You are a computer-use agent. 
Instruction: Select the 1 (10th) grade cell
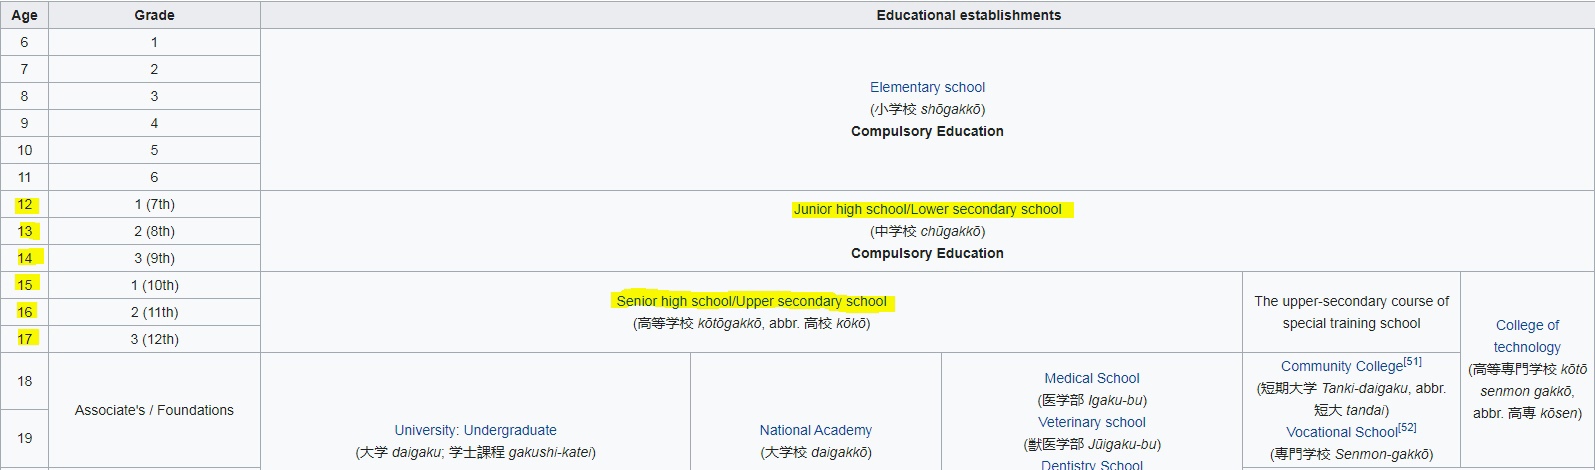point(154,285)
